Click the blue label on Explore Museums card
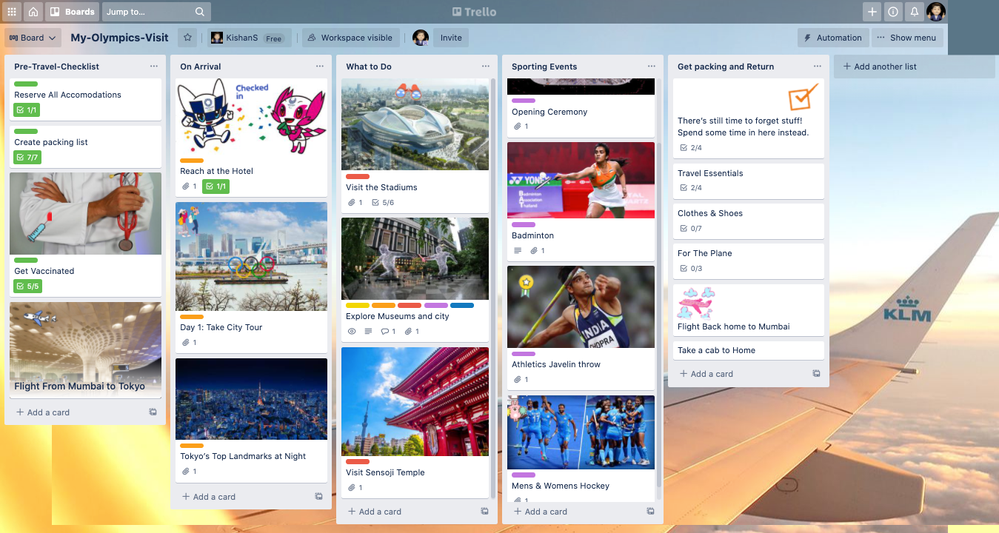Image resolution: width=999 pixels, height=533 pixels. (462, 305)
